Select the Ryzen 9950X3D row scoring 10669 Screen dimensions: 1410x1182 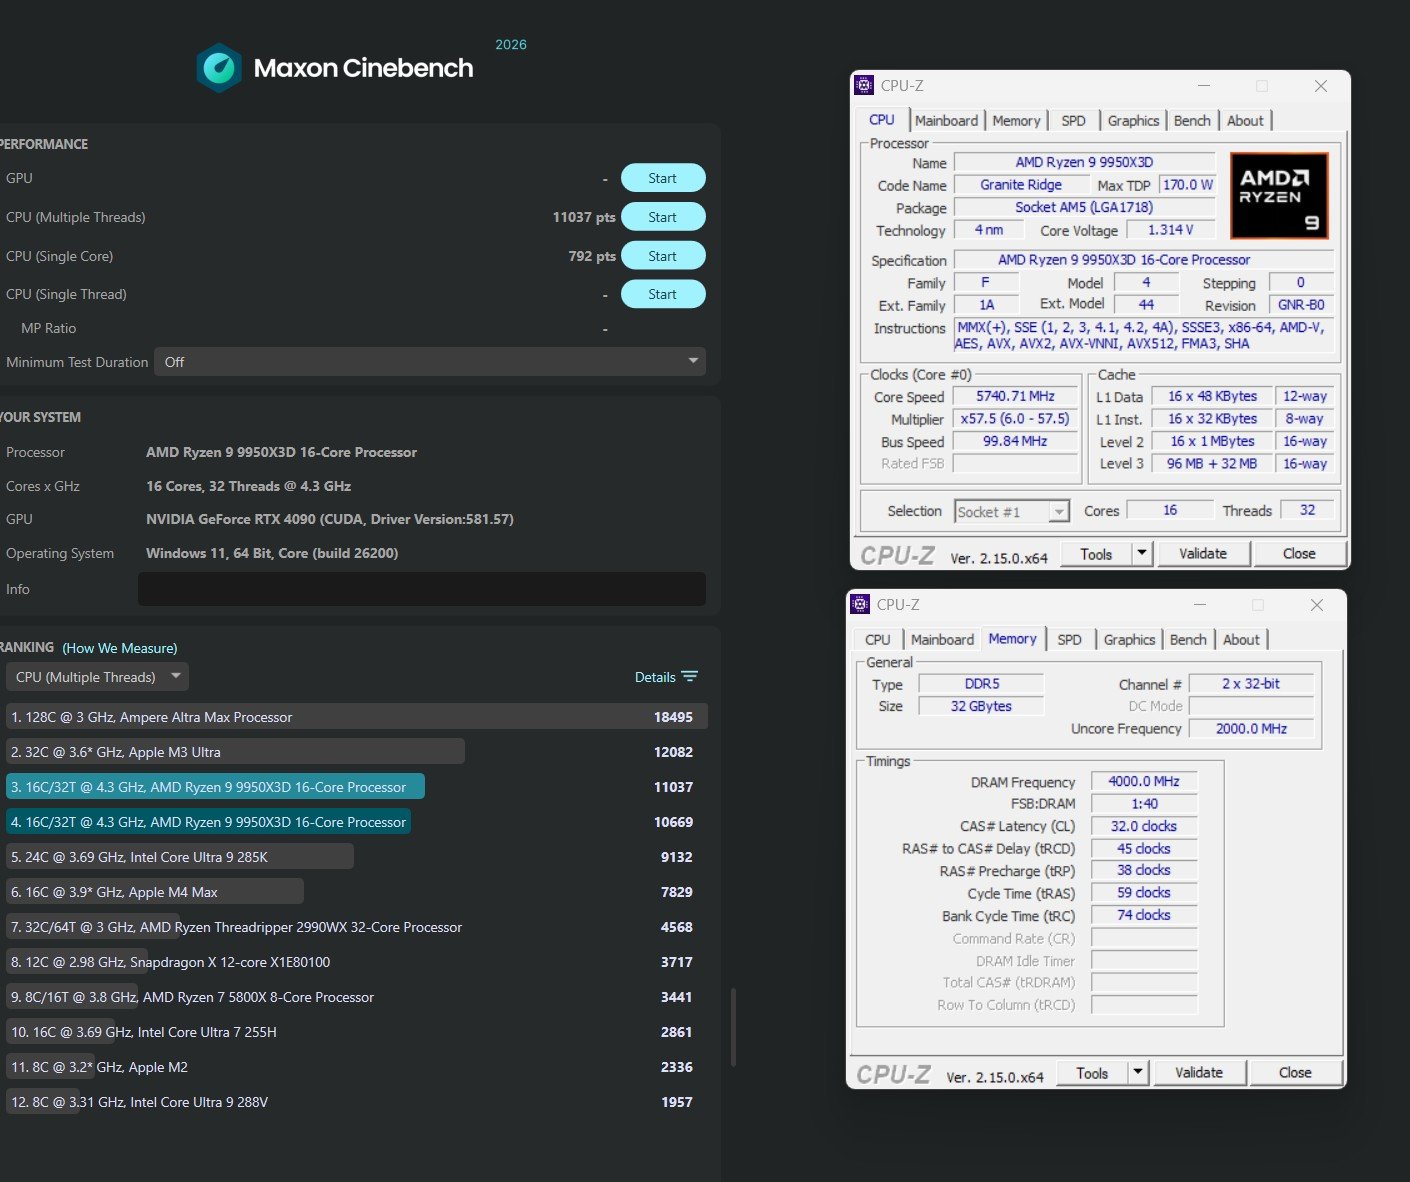click(356, 822)
